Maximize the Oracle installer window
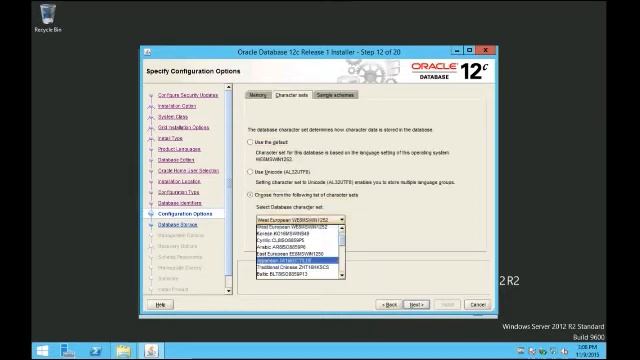 click(469, 51)
